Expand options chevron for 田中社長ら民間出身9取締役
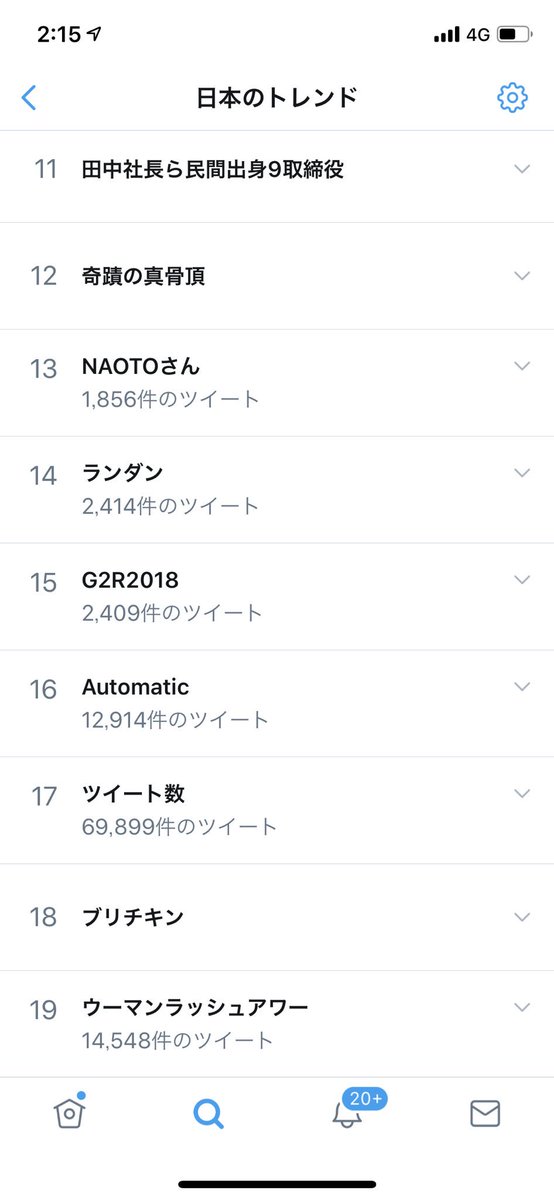Screen dimensions: 554x1200 [521, 169]
